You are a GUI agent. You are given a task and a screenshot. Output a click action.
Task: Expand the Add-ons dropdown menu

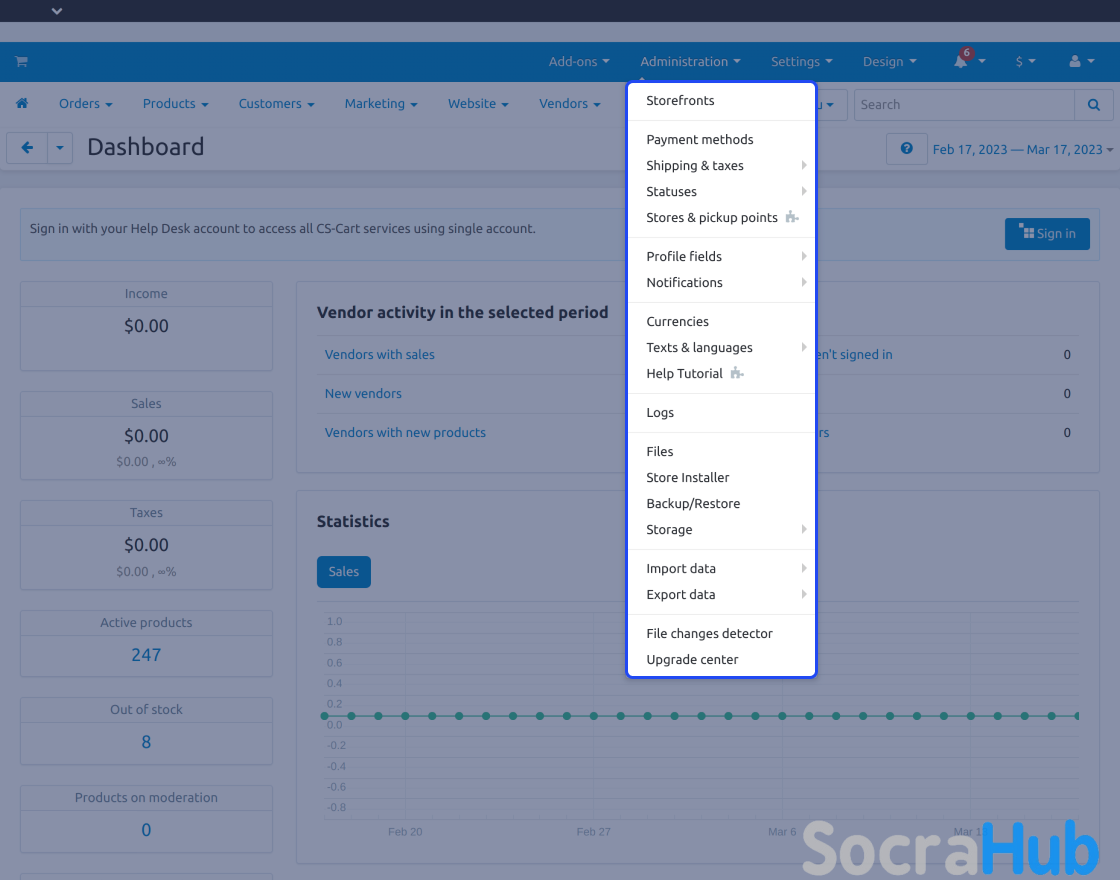pos(578,62)
